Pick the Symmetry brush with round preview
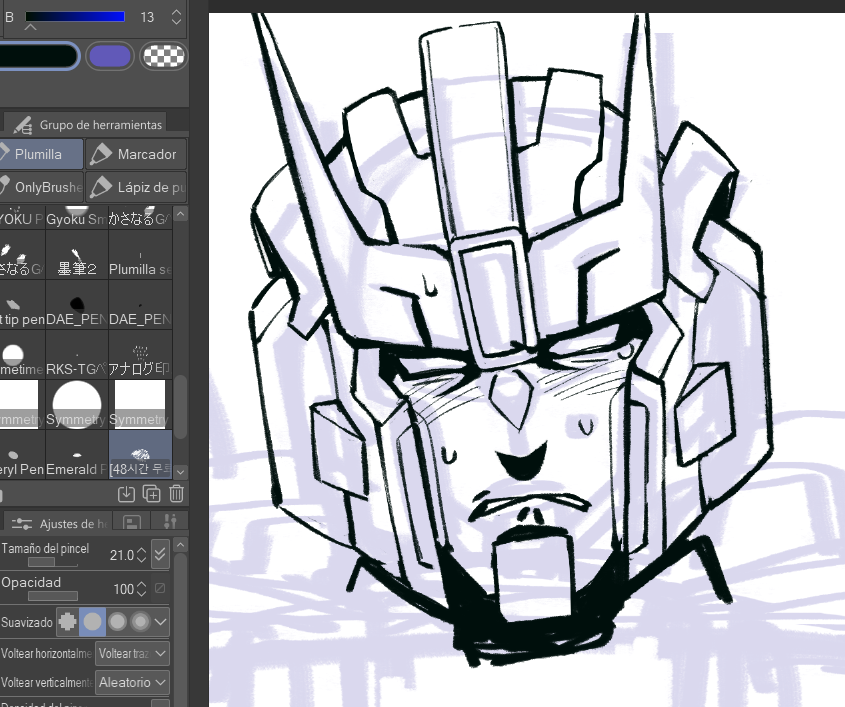The width and height of the screenshot is (845, 707). point(77,405)
